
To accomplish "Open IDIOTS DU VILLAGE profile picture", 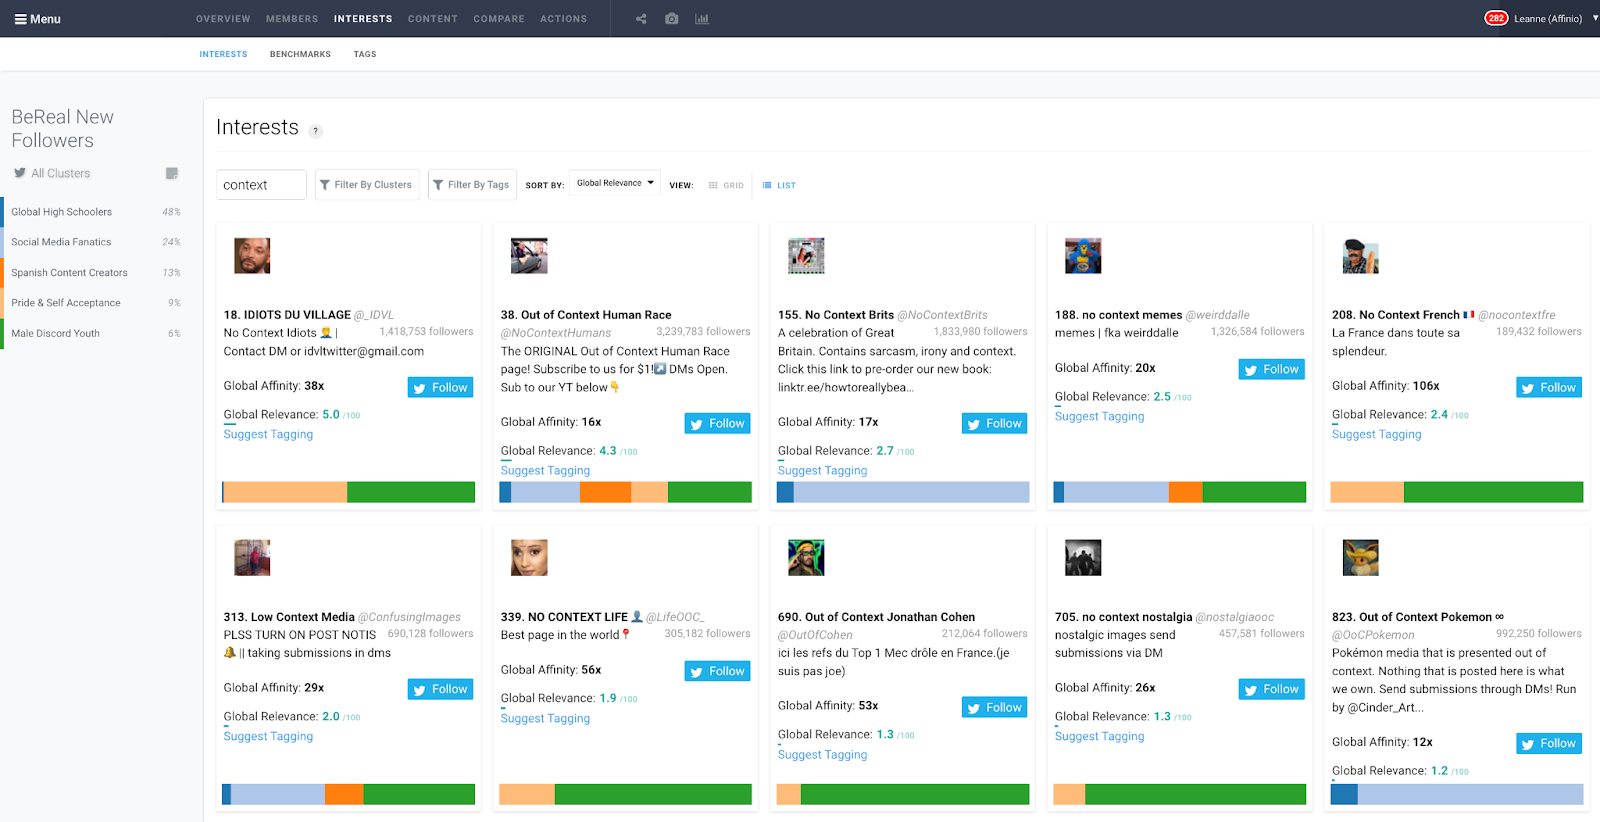I will tap(252, 256).
